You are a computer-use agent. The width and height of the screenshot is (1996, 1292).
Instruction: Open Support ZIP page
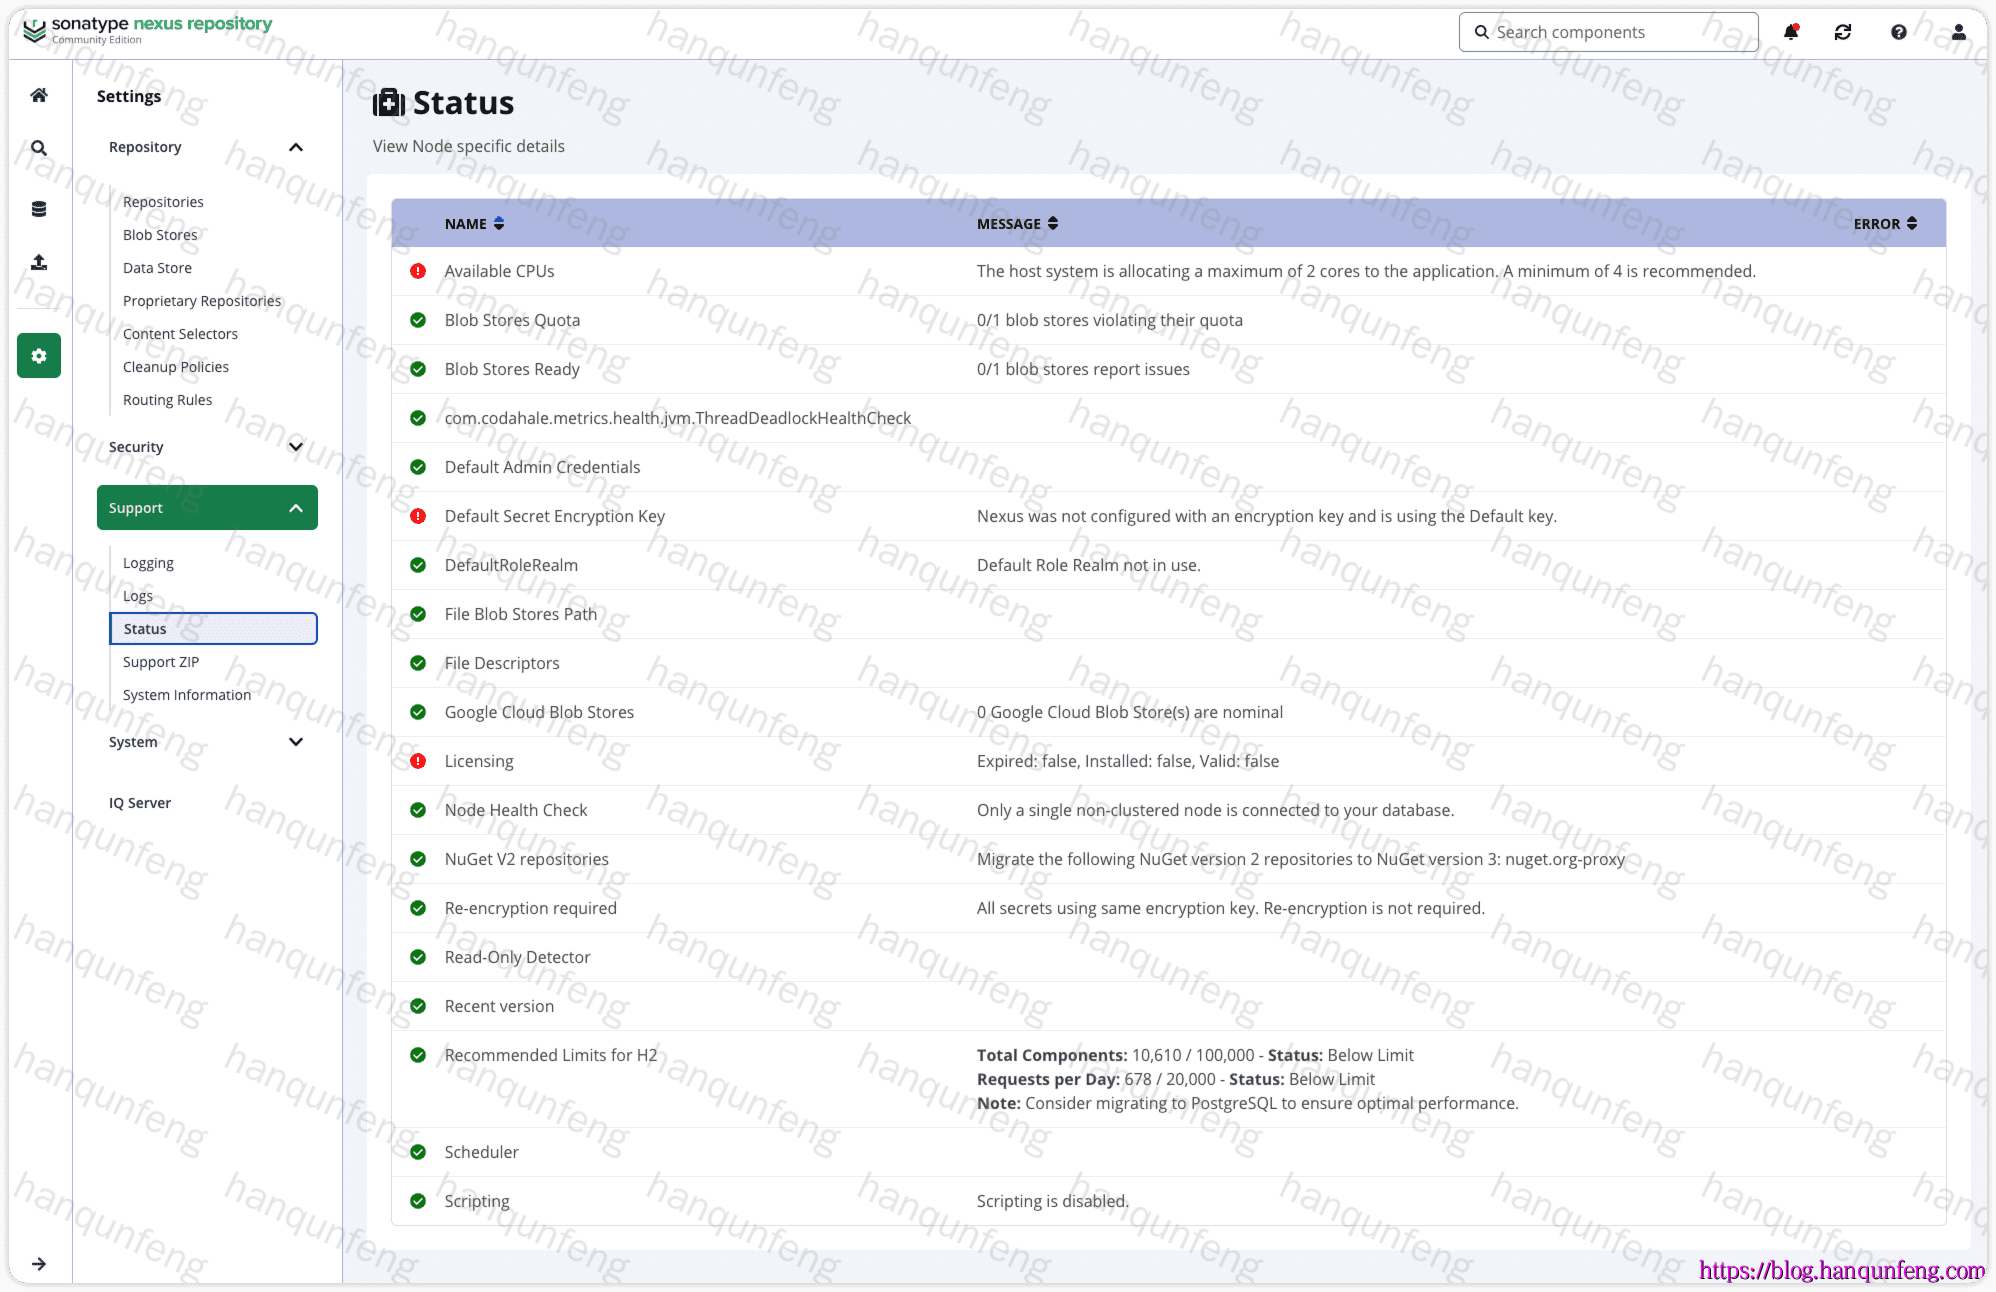pos(161,662)
